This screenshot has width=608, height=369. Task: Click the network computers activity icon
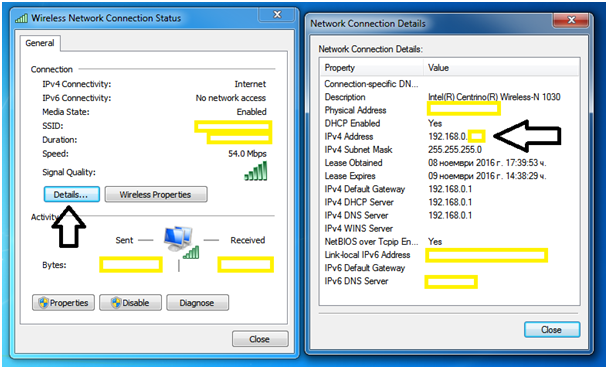[181, 243]
